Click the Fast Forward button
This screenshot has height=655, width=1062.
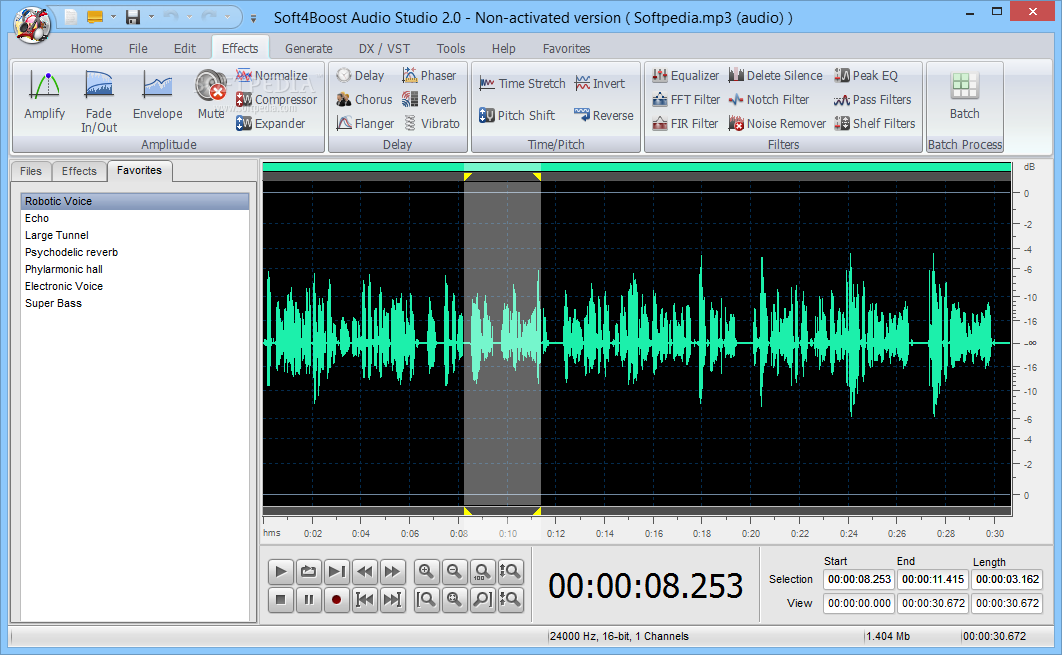pyautogui.click(x=392, y=572)
